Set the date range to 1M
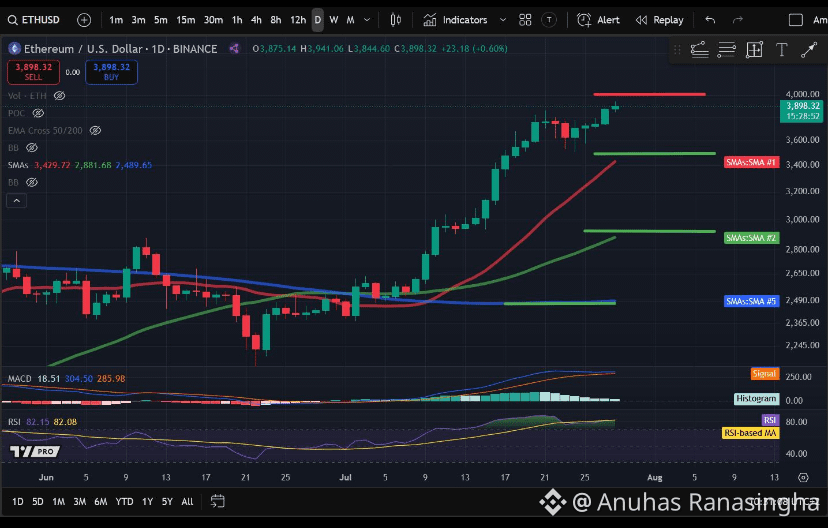This screenshot has width=828, height=528. pos(59,502)
